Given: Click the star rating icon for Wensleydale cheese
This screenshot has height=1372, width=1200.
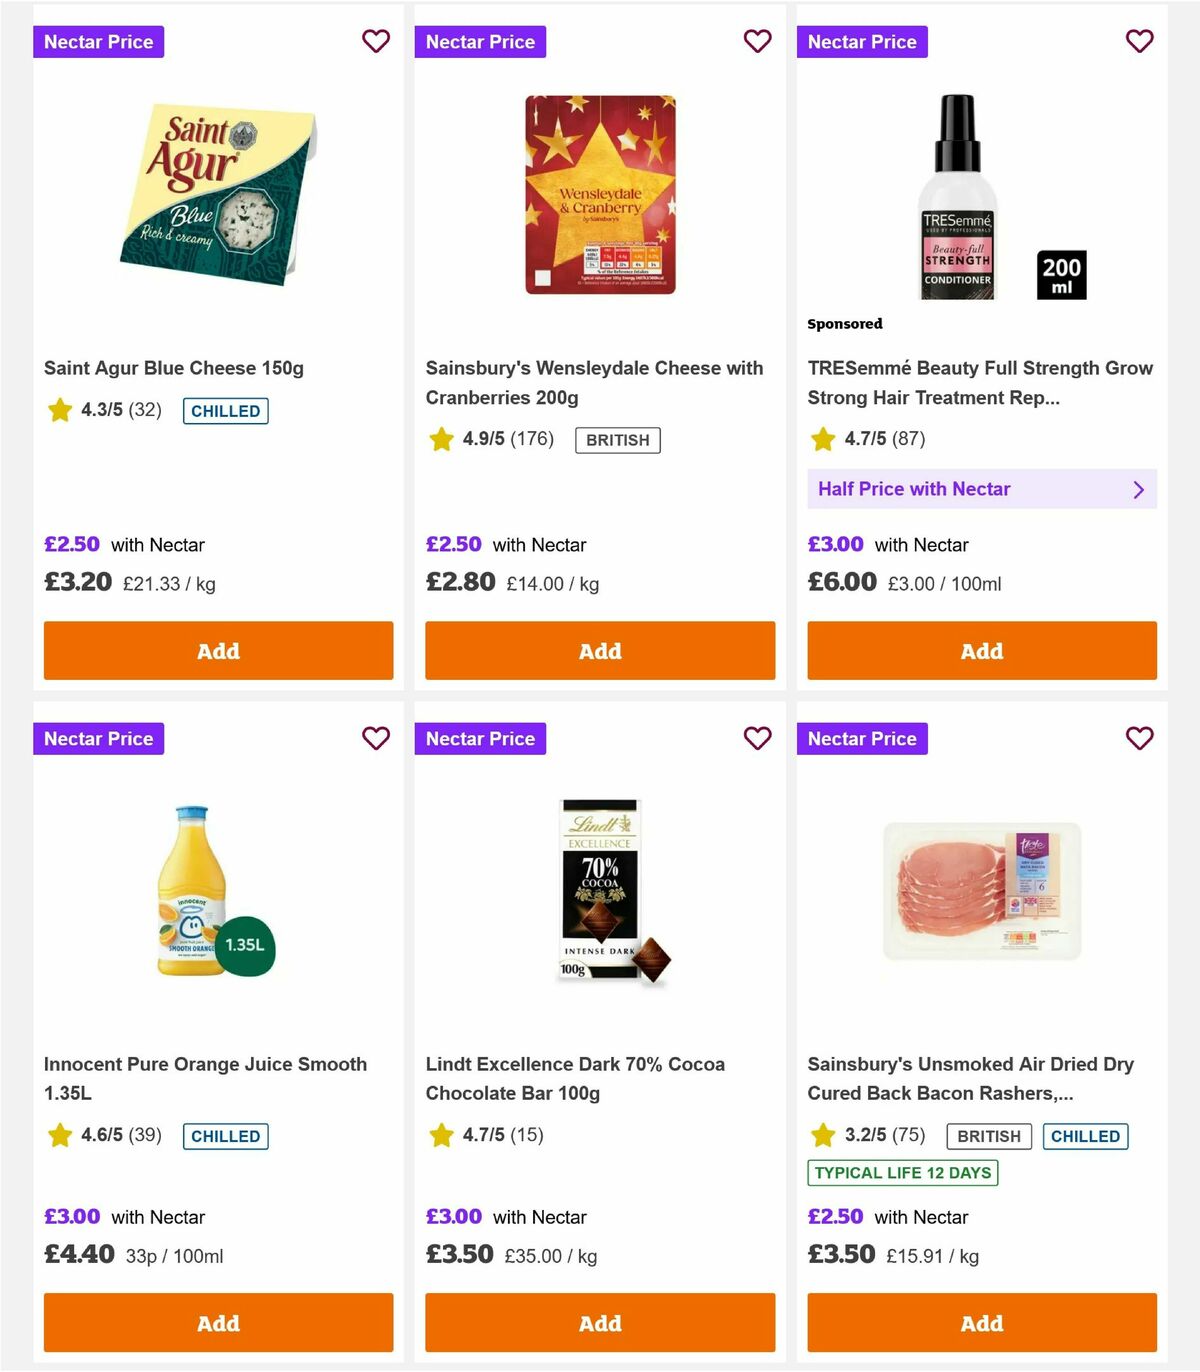Looking at the screenshot, I should pyautogui.click(x=441, y=439).
